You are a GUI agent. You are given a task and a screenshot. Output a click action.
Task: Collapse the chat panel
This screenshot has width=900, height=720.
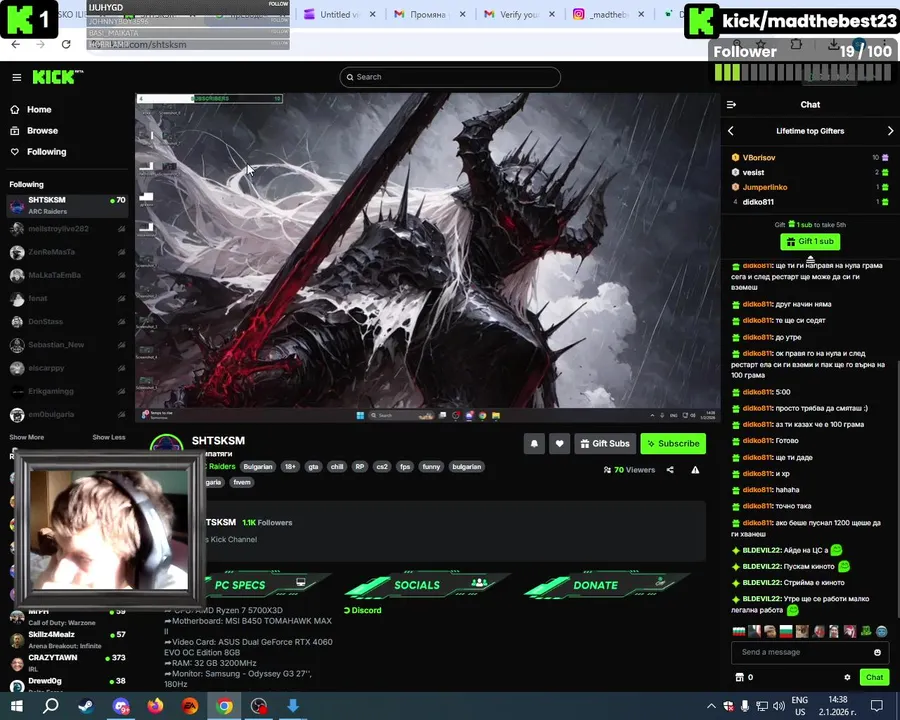coord(731,104)
